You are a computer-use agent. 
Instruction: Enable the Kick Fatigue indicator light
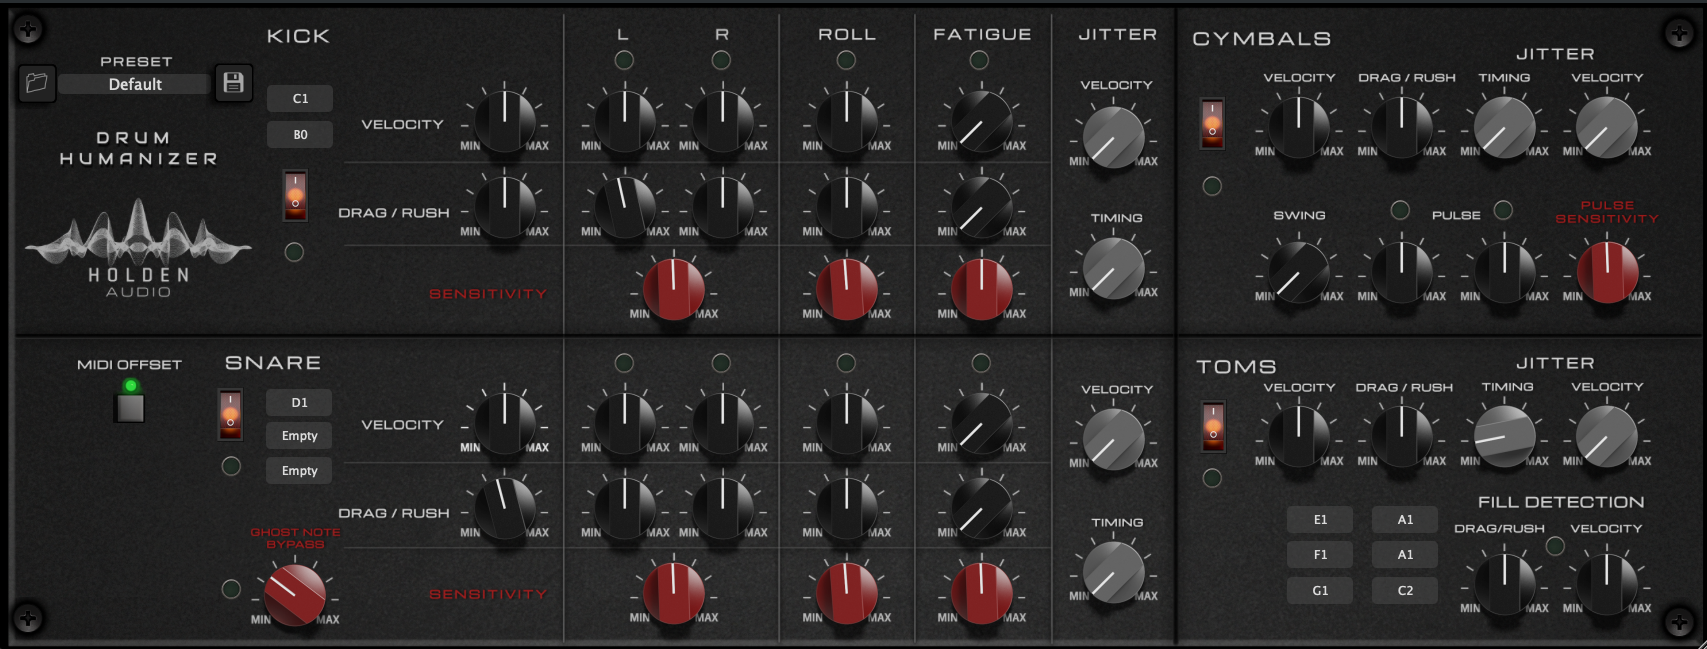[x=980, y=60]
